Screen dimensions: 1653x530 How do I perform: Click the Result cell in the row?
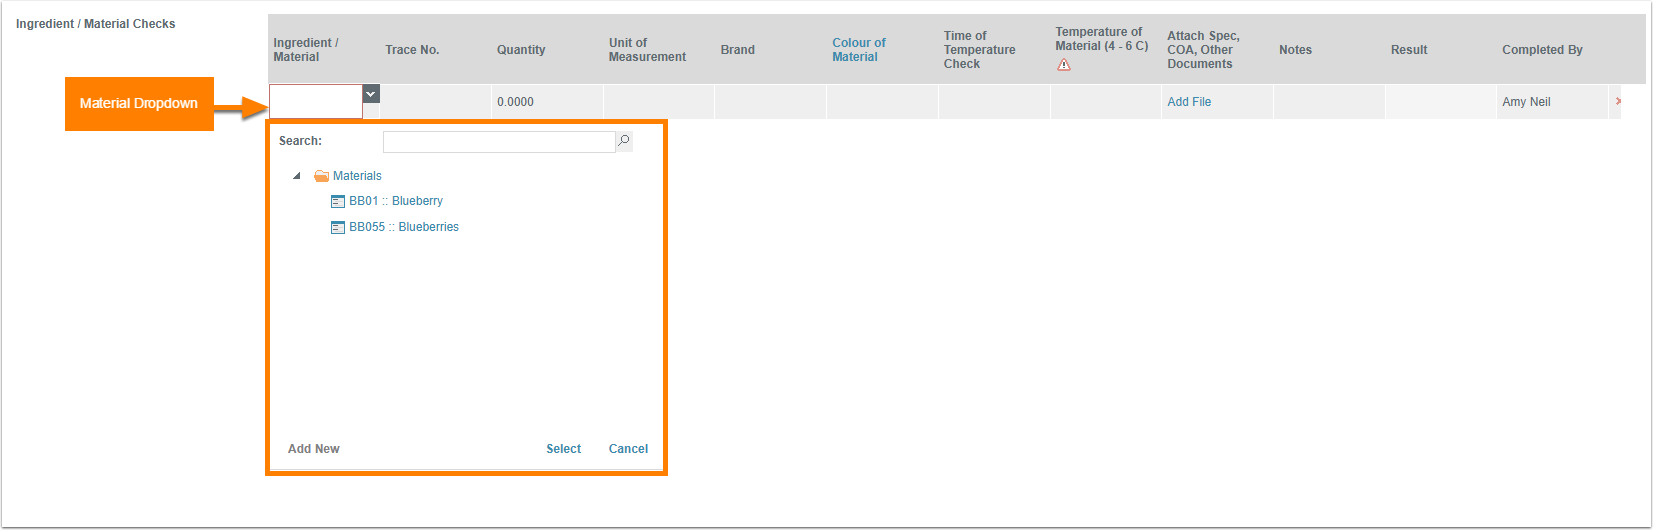coord(1440,102)
